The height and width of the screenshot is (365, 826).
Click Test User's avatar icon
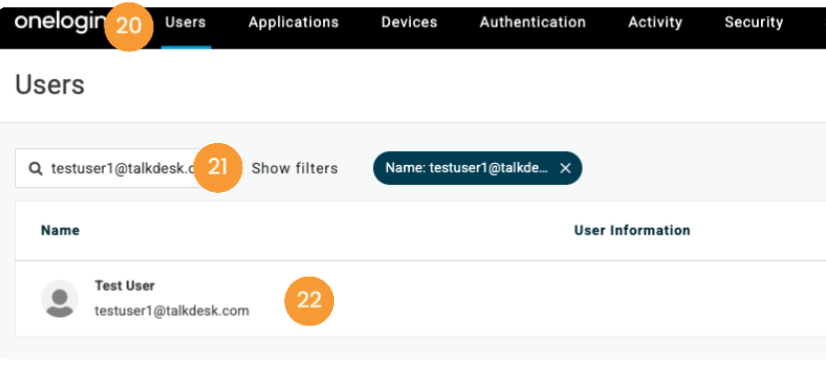pos(60,299)
